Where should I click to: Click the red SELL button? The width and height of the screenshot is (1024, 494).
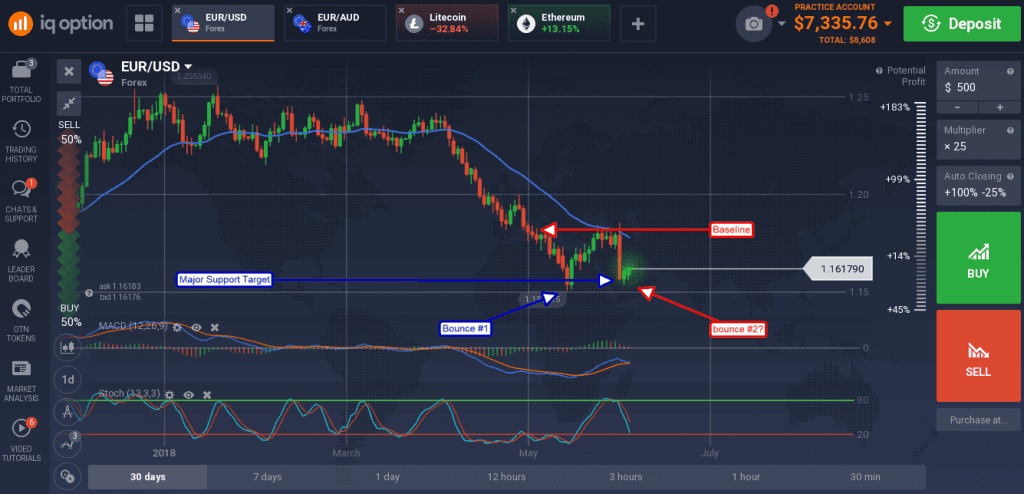[978, 355]
